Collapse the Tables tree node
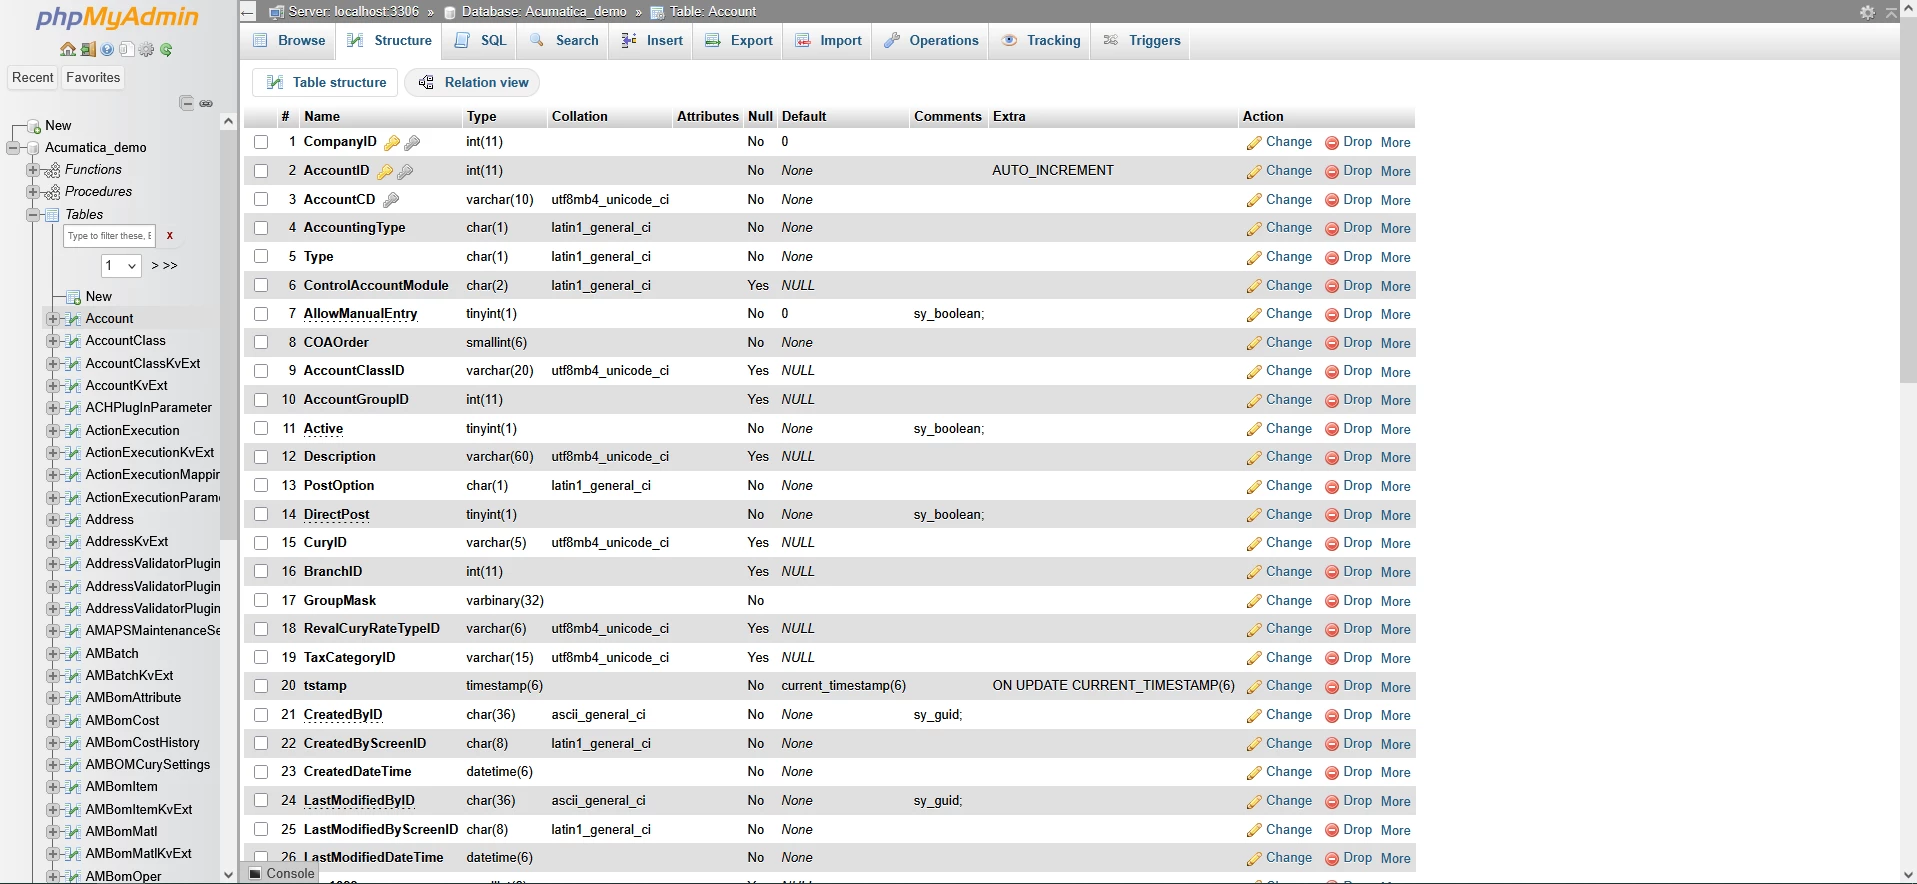The width and height of the screenshot is (1917, 884). pyautogui.click(x=33, y=215)
